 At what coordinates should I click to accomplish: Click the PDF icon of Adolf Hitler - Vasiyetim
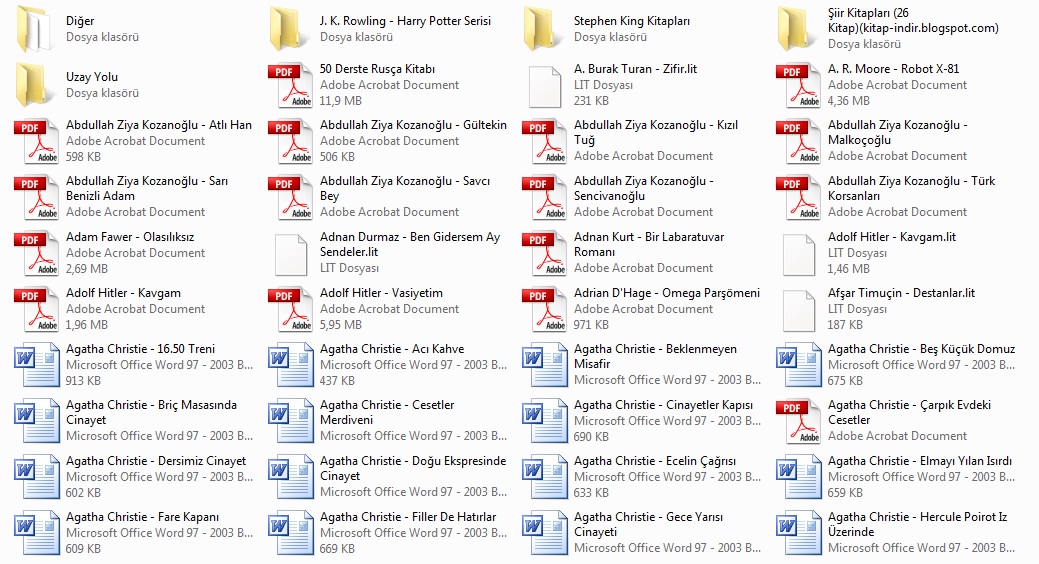pyautogui.click(x=290, y=309)
